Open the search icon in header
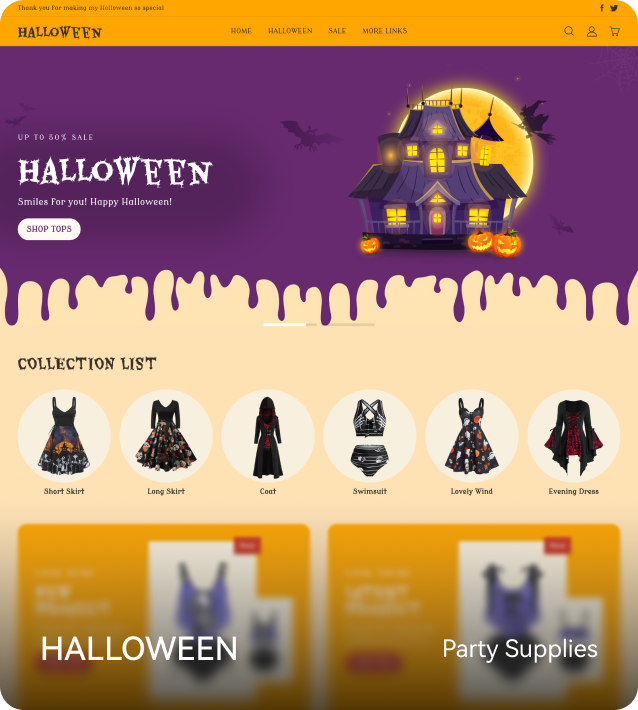The height and width of the screenshot is (710, 638). [569, 31]
